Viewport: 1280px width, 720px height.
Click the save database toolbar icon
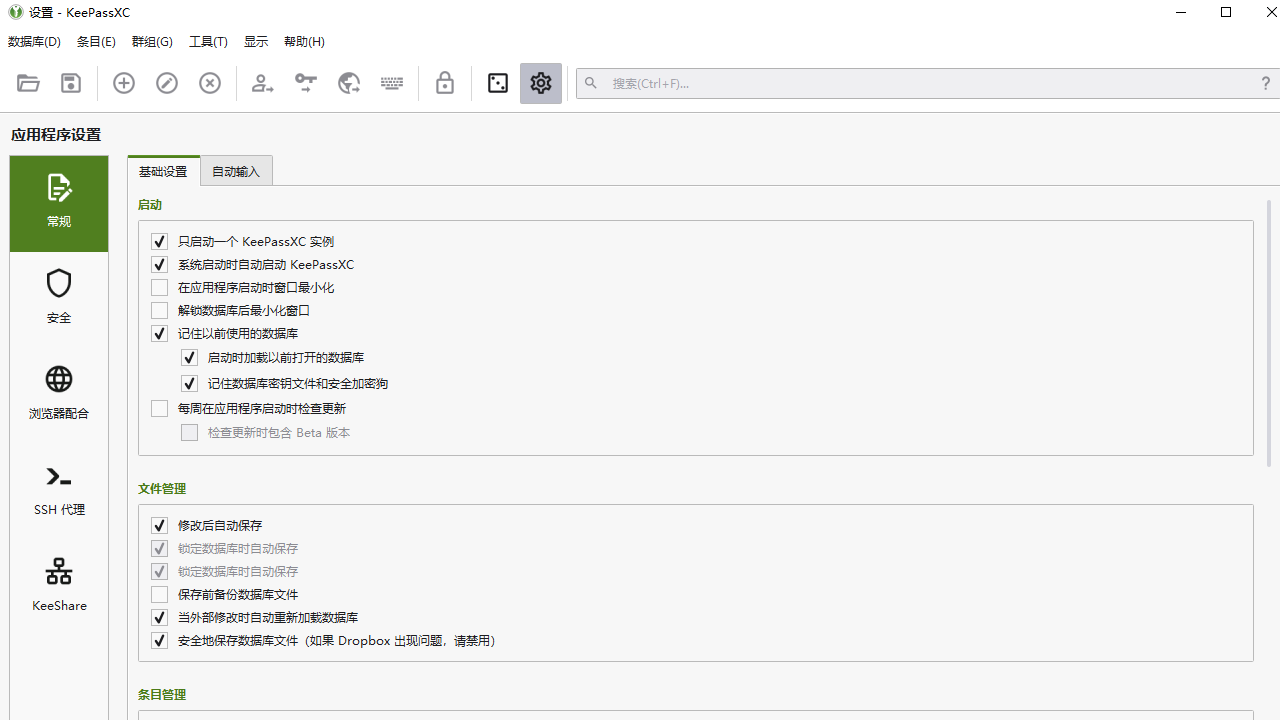click(x=69, y=83)
